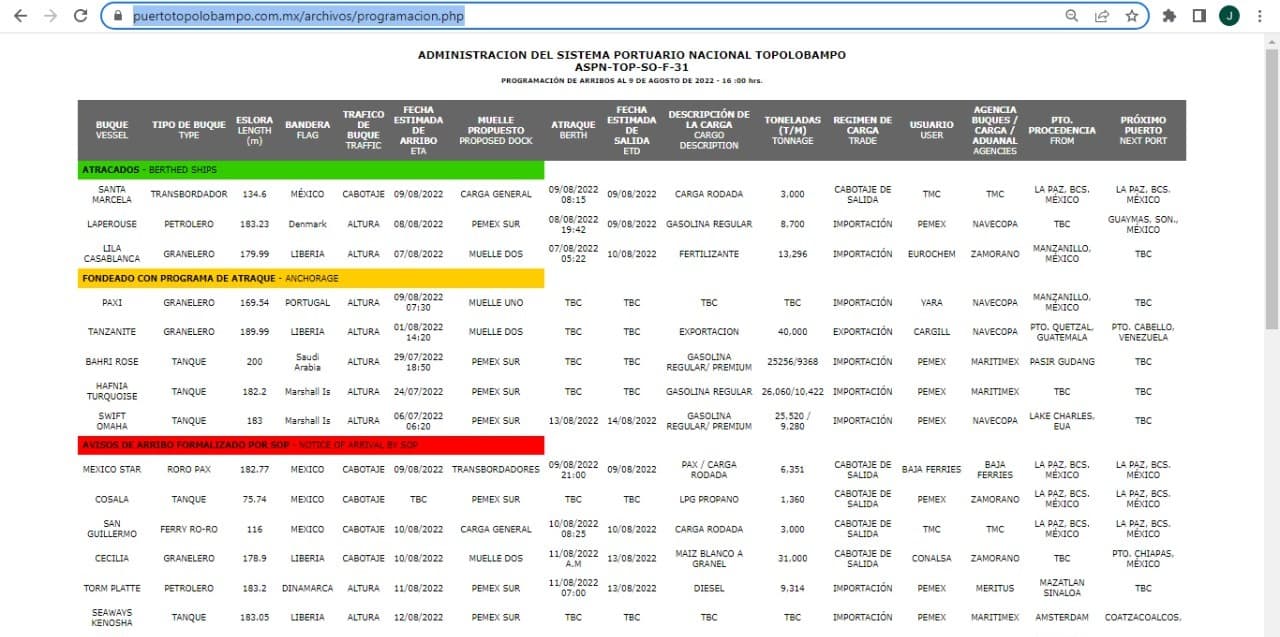Click the share page icon

(x=1102, y=16)
